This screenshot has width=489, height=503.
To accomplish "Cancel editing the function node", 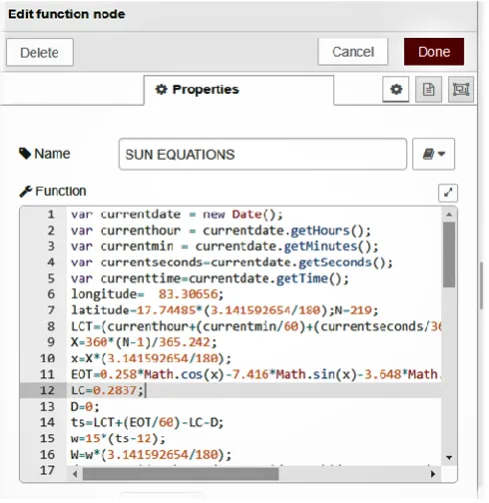I will pyautogui.click(x=353, y=52).
